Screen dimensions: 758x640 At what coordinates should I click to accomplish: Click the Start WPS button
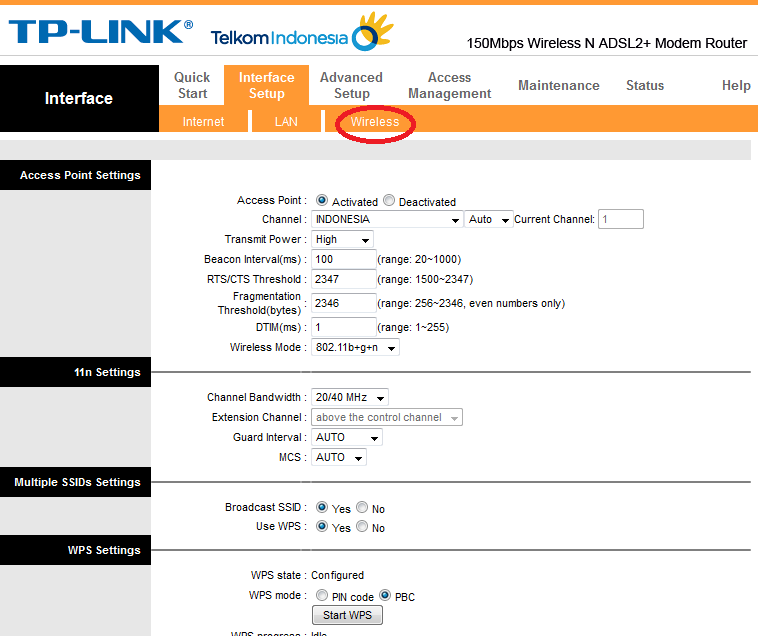[347, 615]
